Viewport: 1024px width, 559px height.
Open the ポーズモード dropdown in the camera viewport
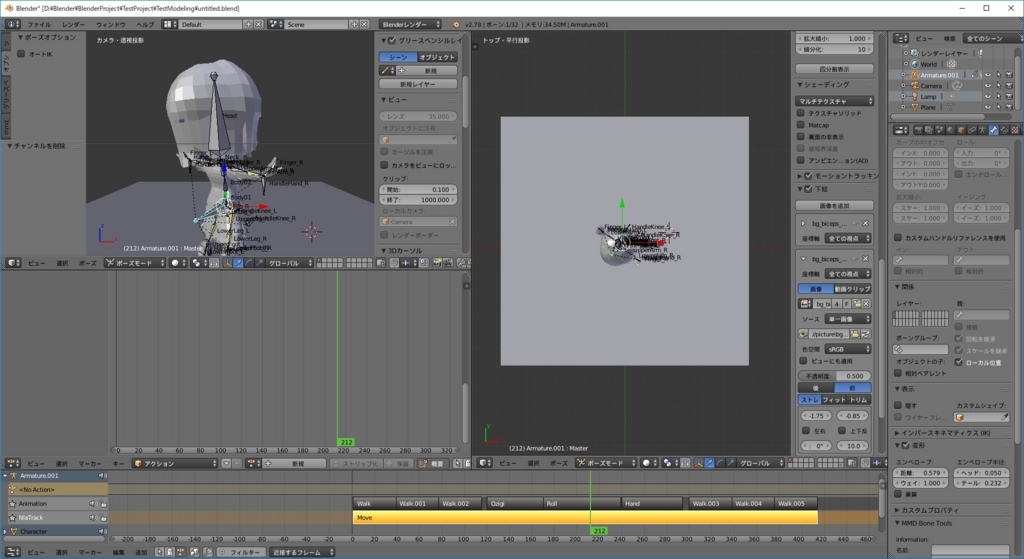click(135, 263)
